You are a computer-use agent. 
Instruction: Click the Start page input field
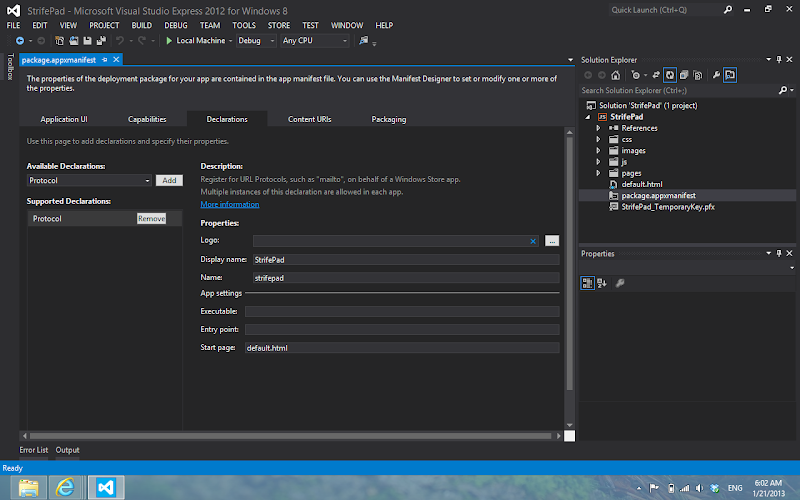point(402,348)
